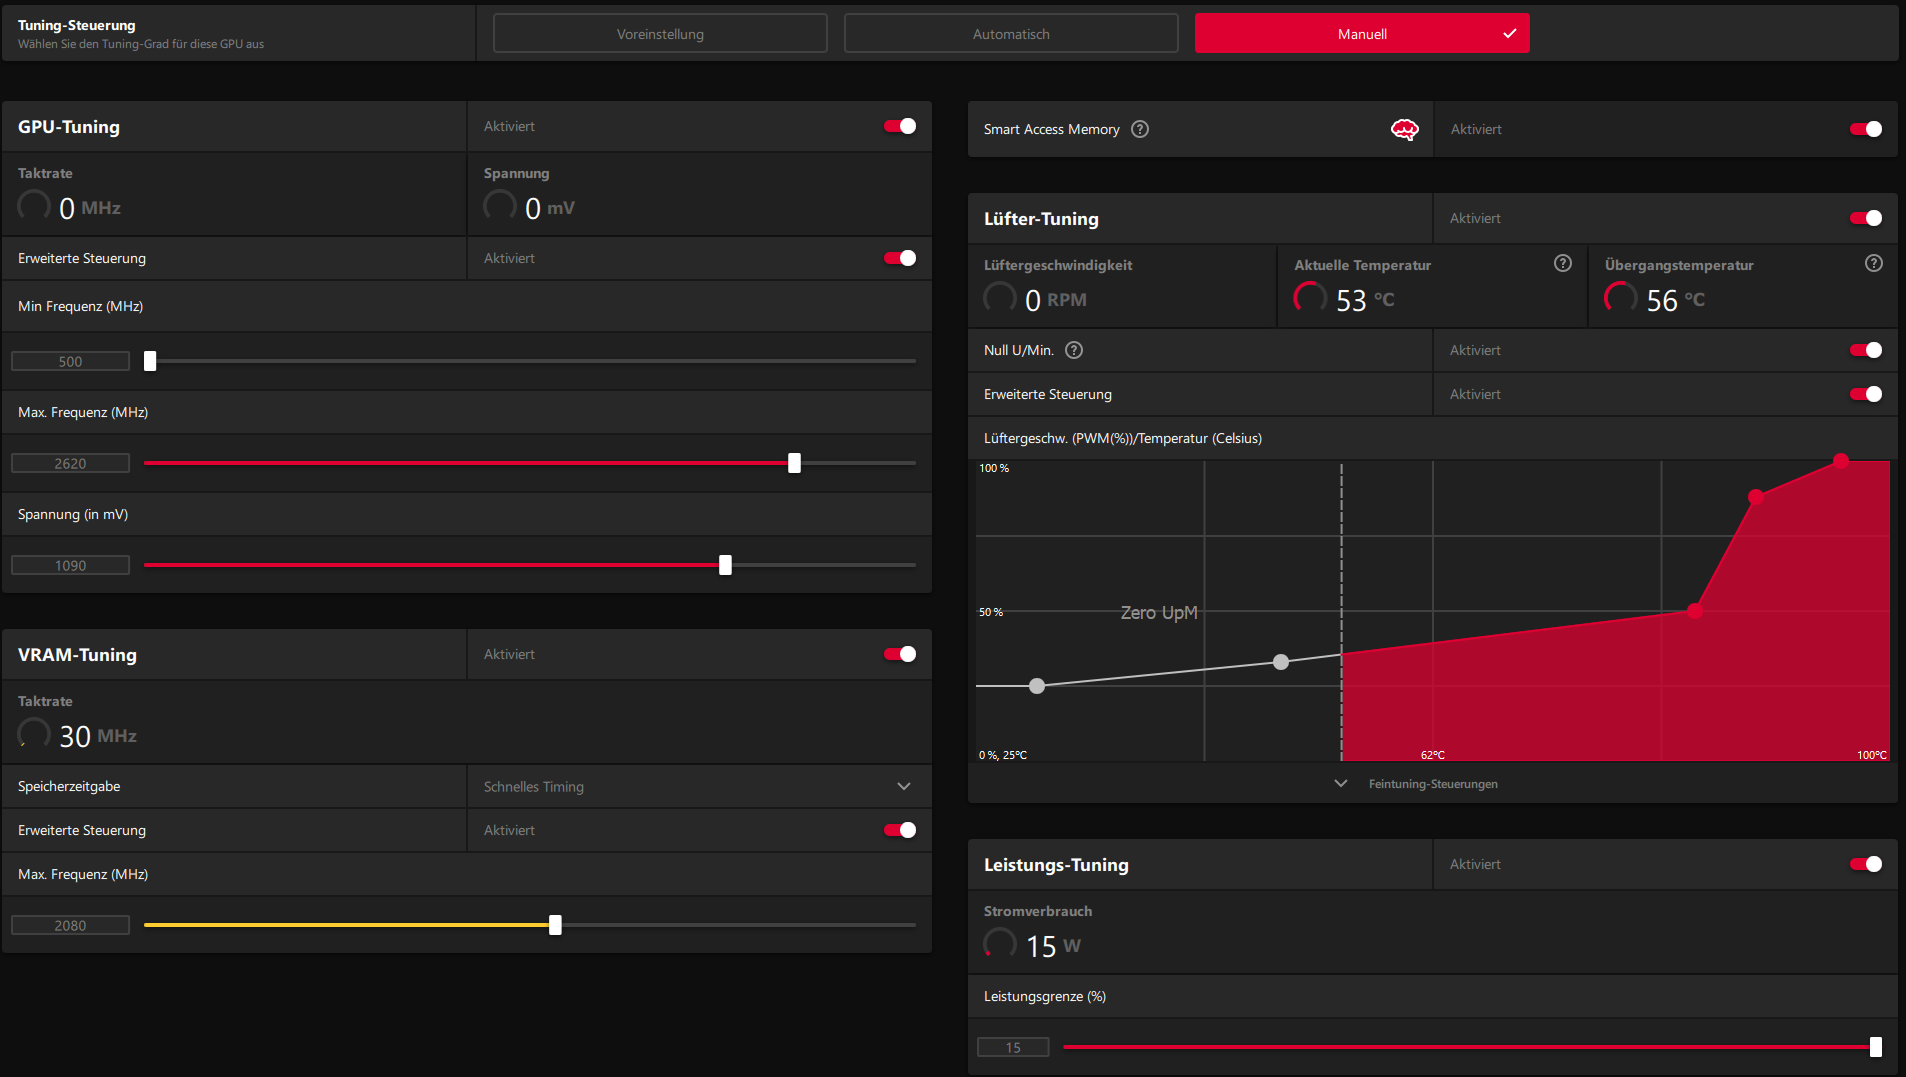This screenshot has height=1077, width=1906.
Task: Select the red fan curve point below 100%
Action: click(1756, 497)
